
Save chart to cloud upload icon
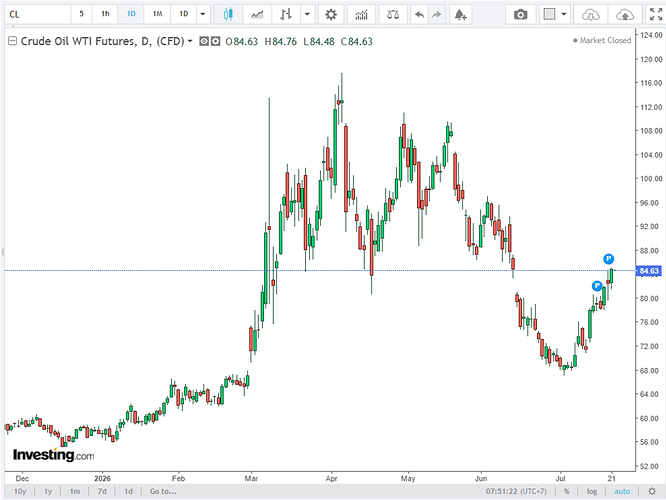coord(625,14)
